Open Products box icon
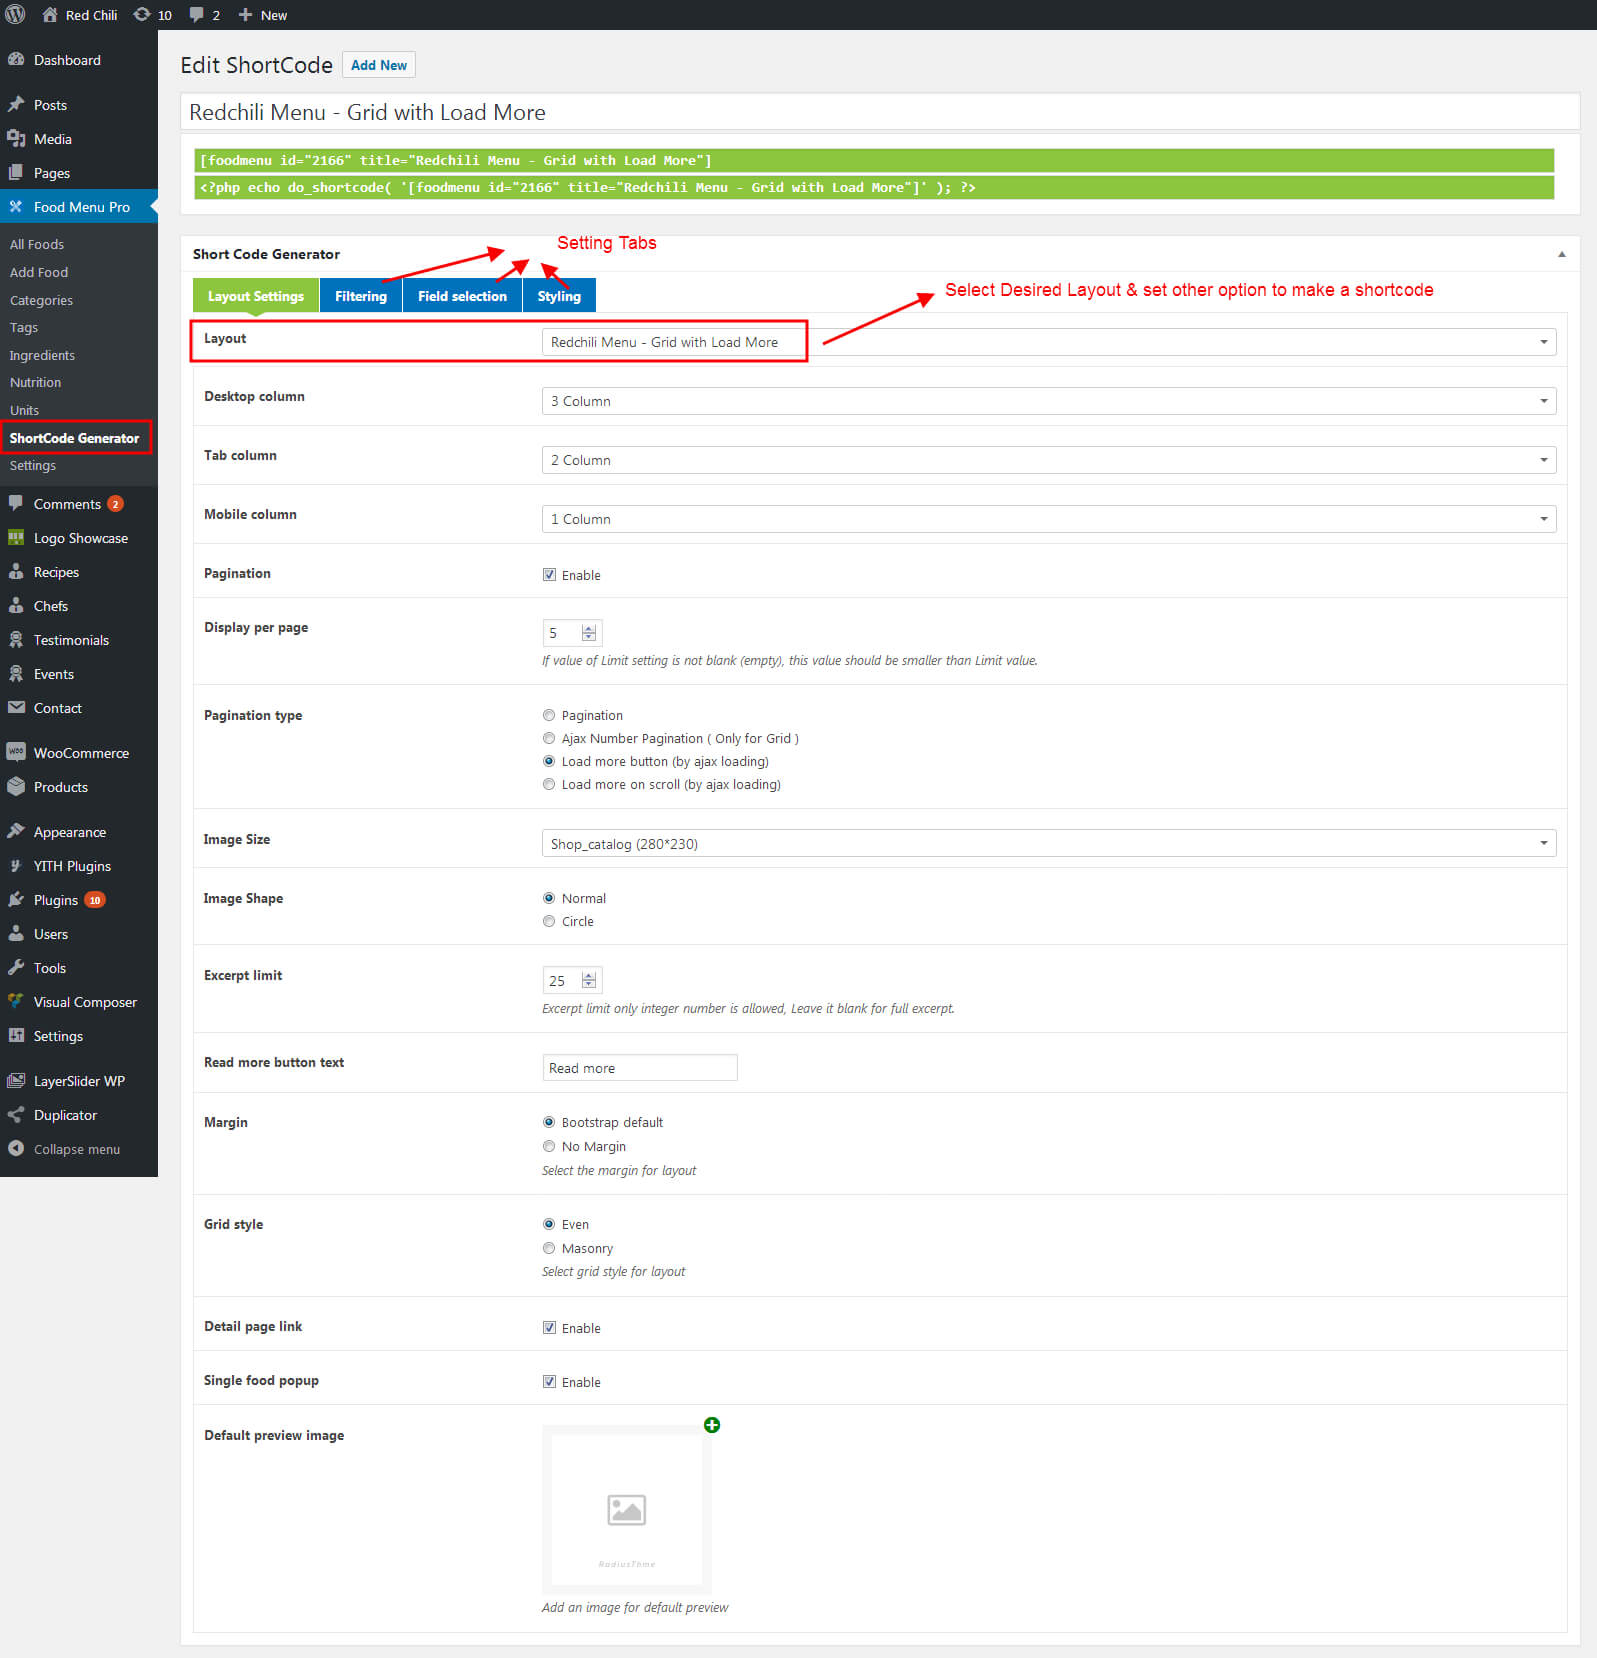Screen dimensions: 1597x1658 click(16, 787)
